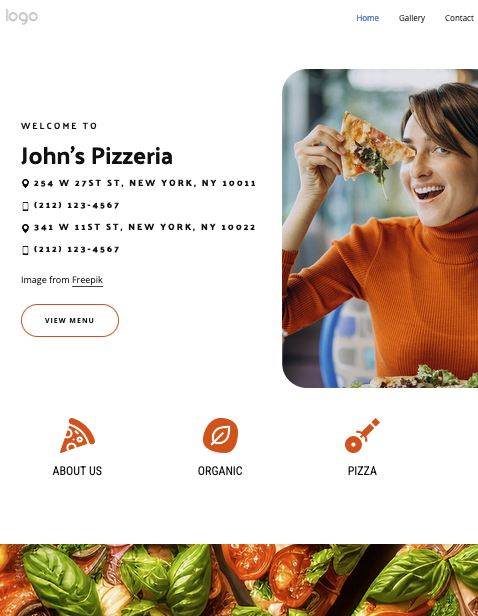478x616 pixels.
Task: Click the phone icon under the 11st St address
Action: 26,250
